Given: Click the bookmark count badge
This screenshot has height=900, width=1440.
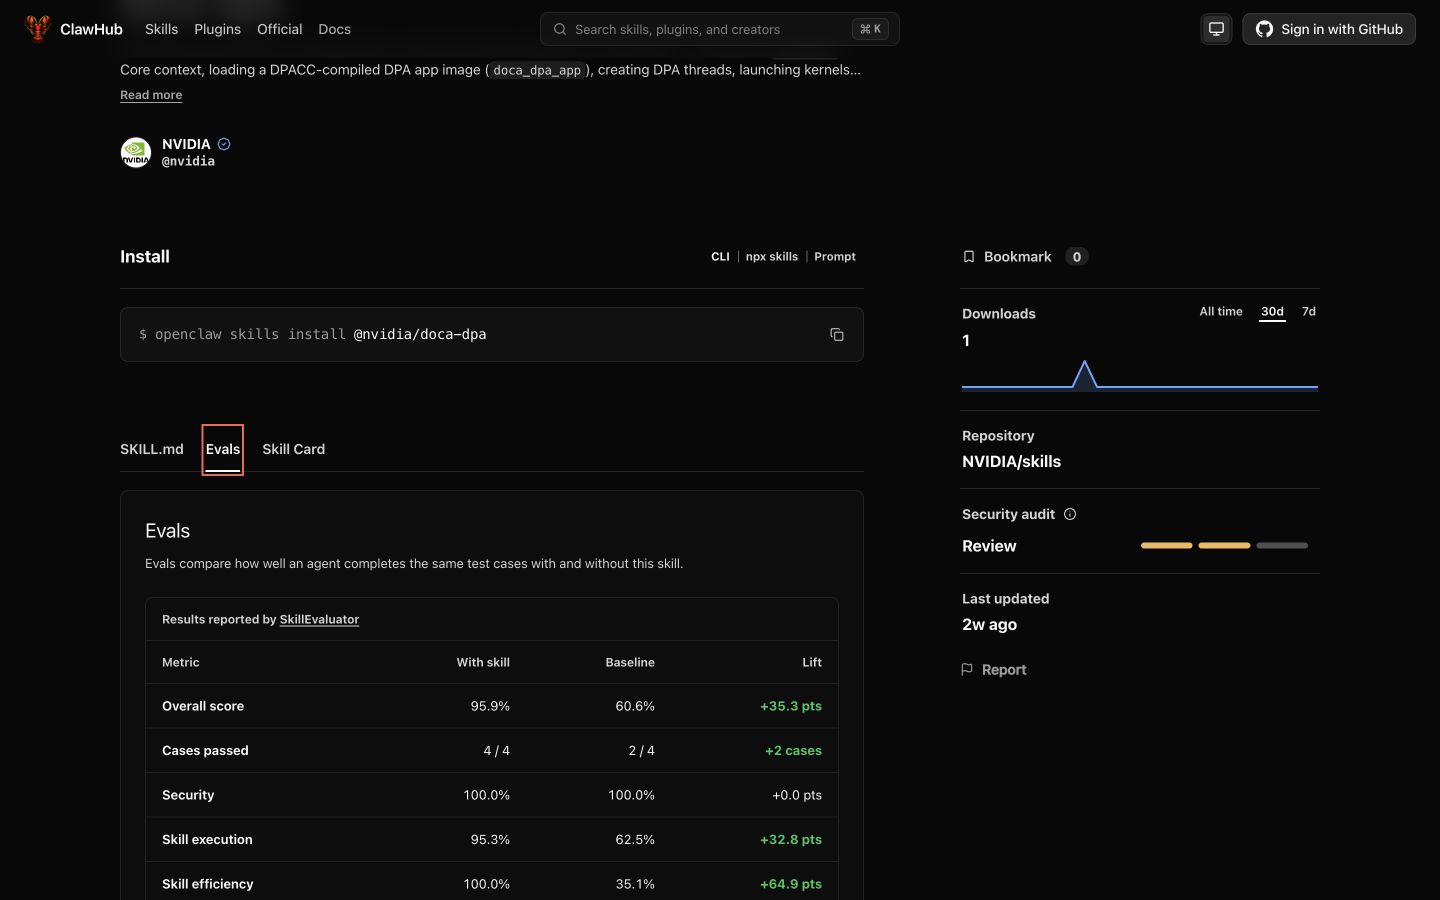Looking at the screenshot, I should (x=1077, y=257).
